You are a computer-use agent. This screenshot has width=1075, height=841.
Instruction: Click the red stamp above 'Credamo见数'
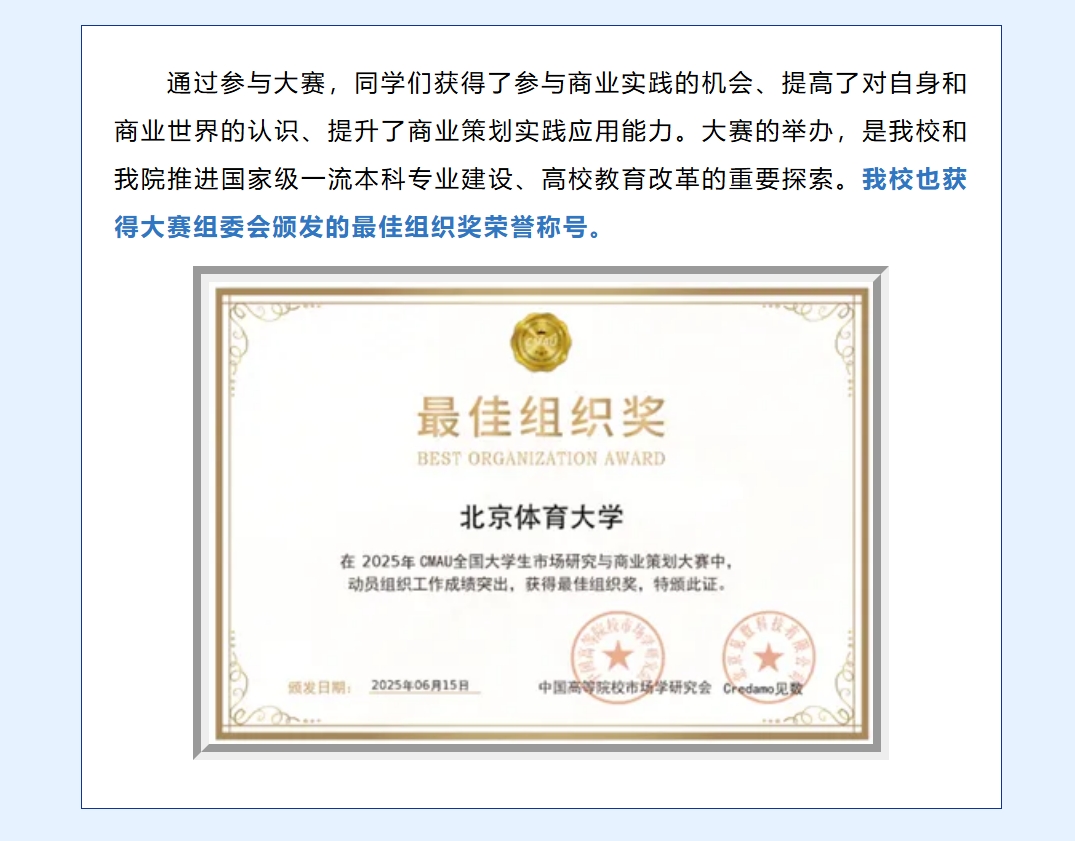769,657
